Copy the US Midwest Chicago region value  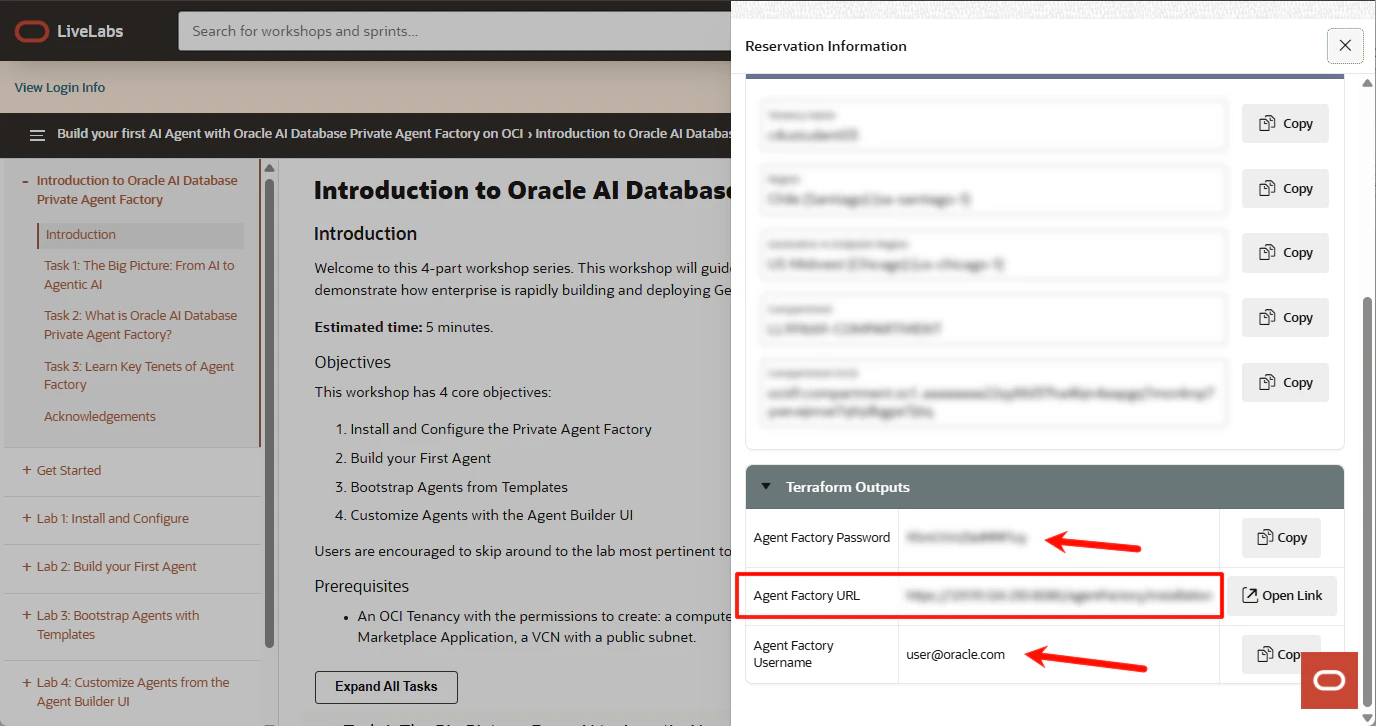tap(1285, 253)
